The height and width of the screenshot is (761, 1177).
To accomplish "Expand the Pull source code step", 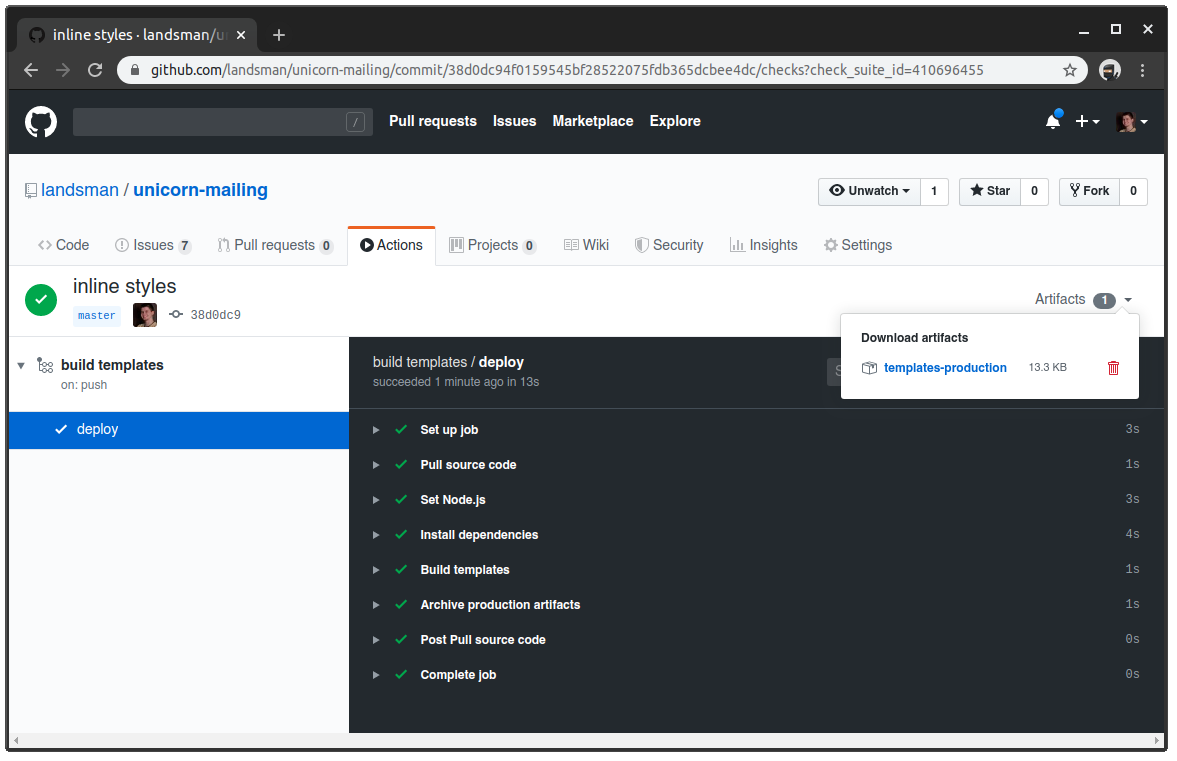I will click(x=376, y=465).
